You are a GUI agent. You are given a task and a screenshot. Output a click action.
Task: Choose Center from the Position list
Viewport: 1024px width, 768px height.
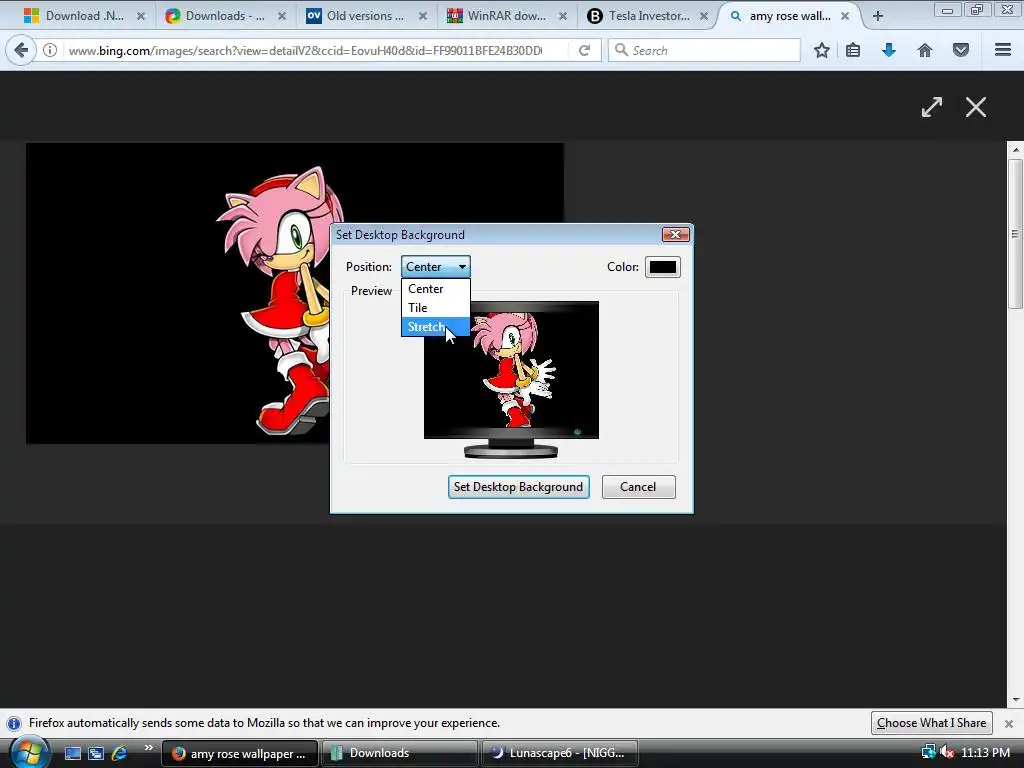click(x=436, y=289)
